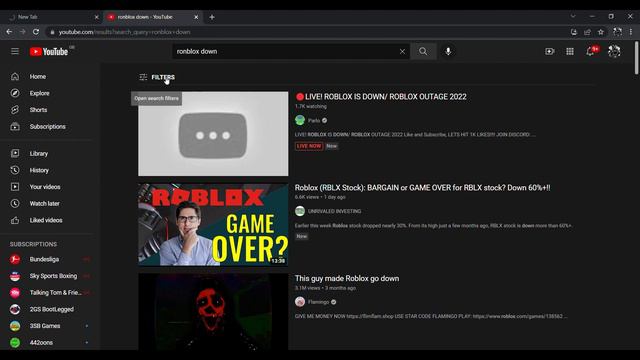Open 'LIVE! ROBLOX IS DOWN' video title
The height and width of the screenshot is (360, 640).
[x=381, y=97]
